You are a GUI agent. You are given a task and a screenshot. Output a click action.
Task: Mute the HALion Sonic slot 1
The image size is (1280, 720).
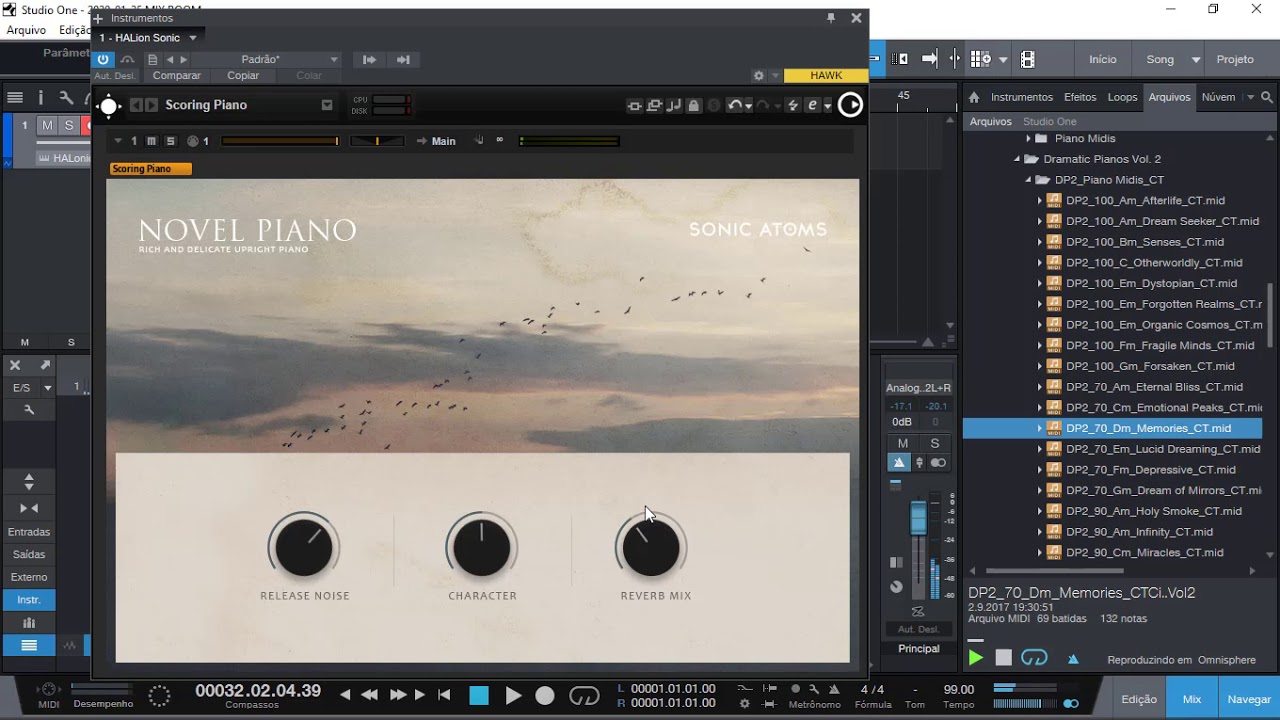pyautogui.click(x=151, y=141)
